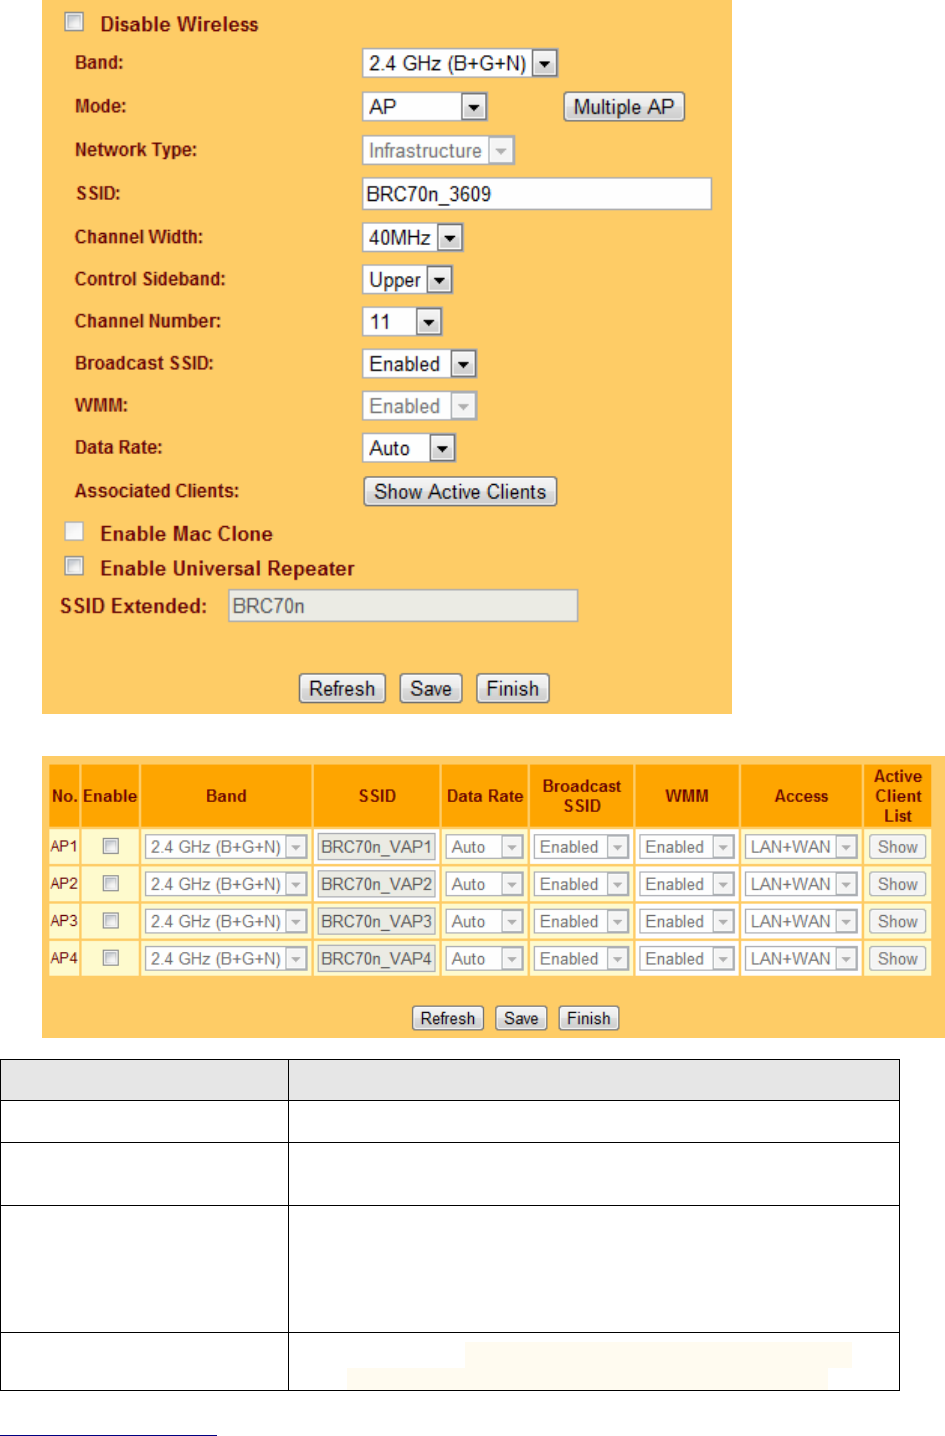The width and height of the screenshot is (945, 1436).
Task: Click the BRC70n_VAP3 SSID field
Action: click(x=377, y=921)
